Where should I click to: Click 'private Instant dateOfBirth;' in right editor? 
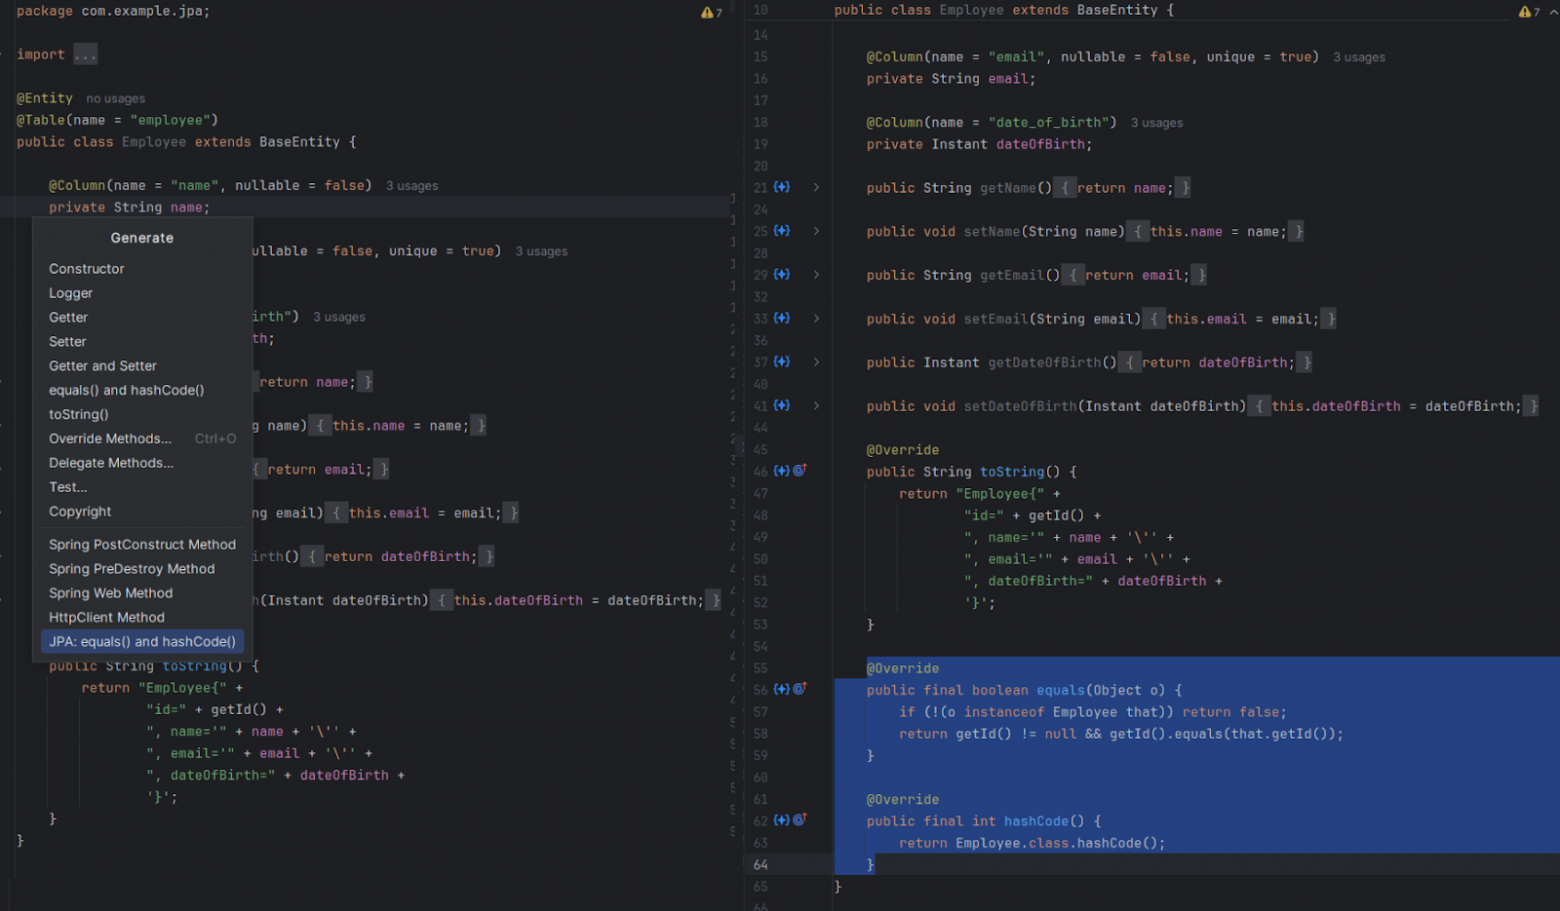pos(979,144)
